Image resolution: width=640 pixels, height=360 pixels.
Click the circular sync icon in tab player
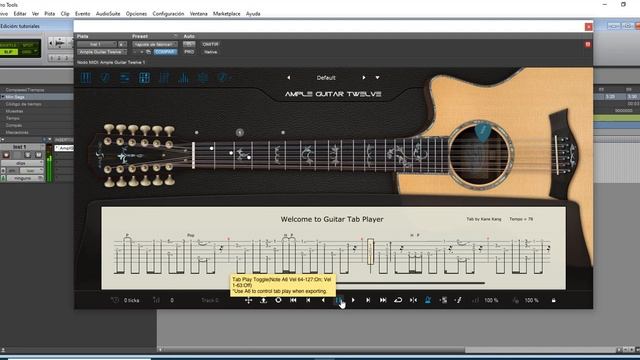pos(278,300)
